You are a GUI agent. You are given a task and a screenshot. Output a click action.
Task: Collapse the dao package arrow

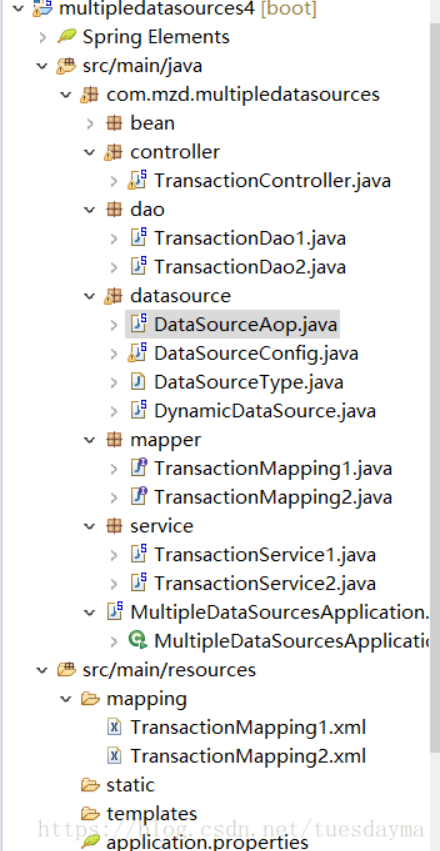(x=90, y=209)
